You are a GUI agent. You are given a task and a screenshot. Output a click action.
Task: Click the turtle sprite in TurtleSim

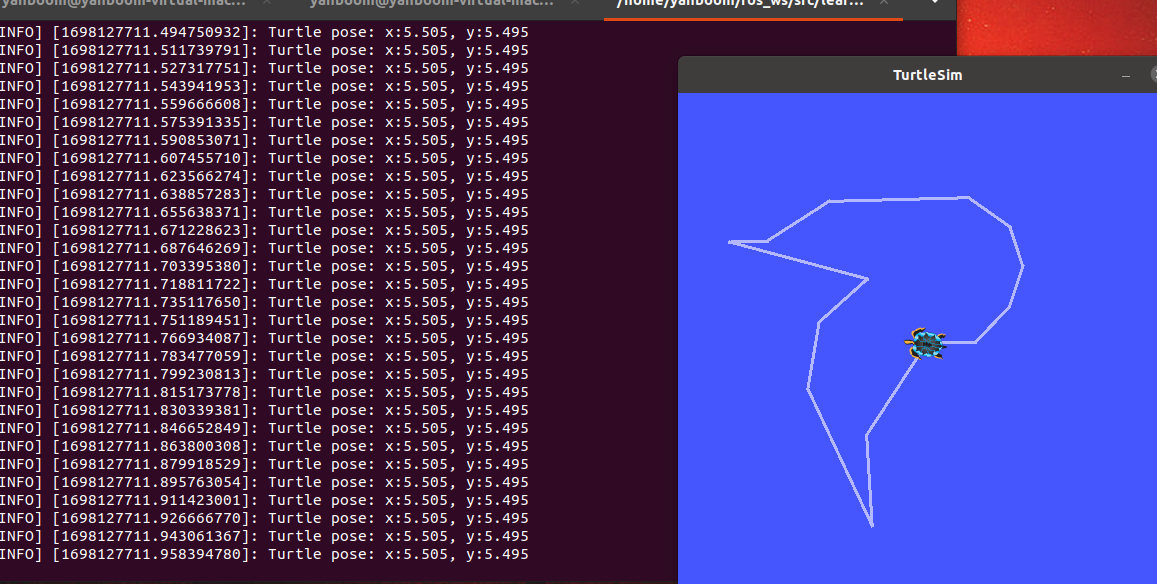926,344
